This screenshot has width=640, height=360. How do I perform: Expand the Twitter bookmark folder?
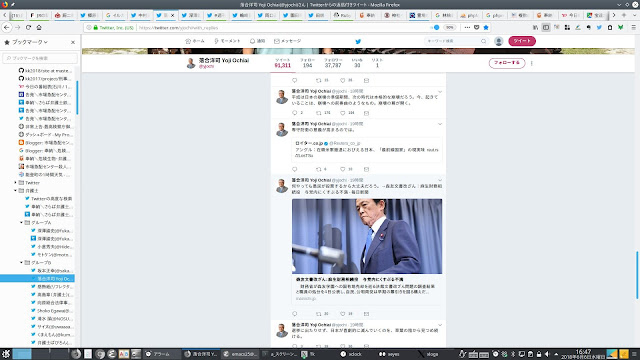click(16, 182)
